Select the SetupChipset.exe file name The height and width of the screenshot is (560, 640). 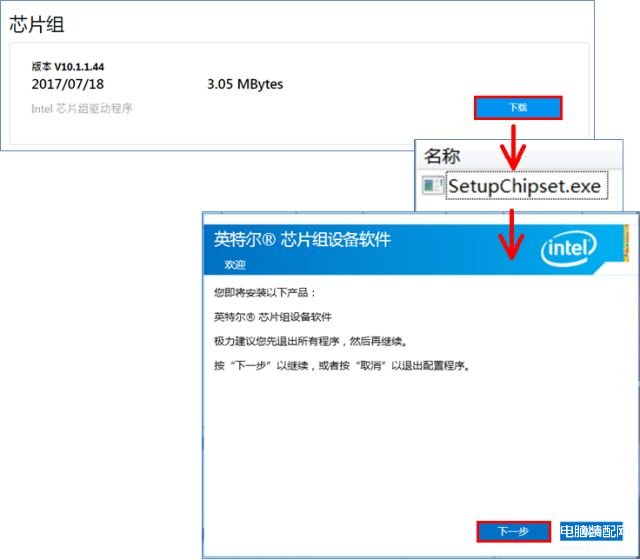click(526, 186)
